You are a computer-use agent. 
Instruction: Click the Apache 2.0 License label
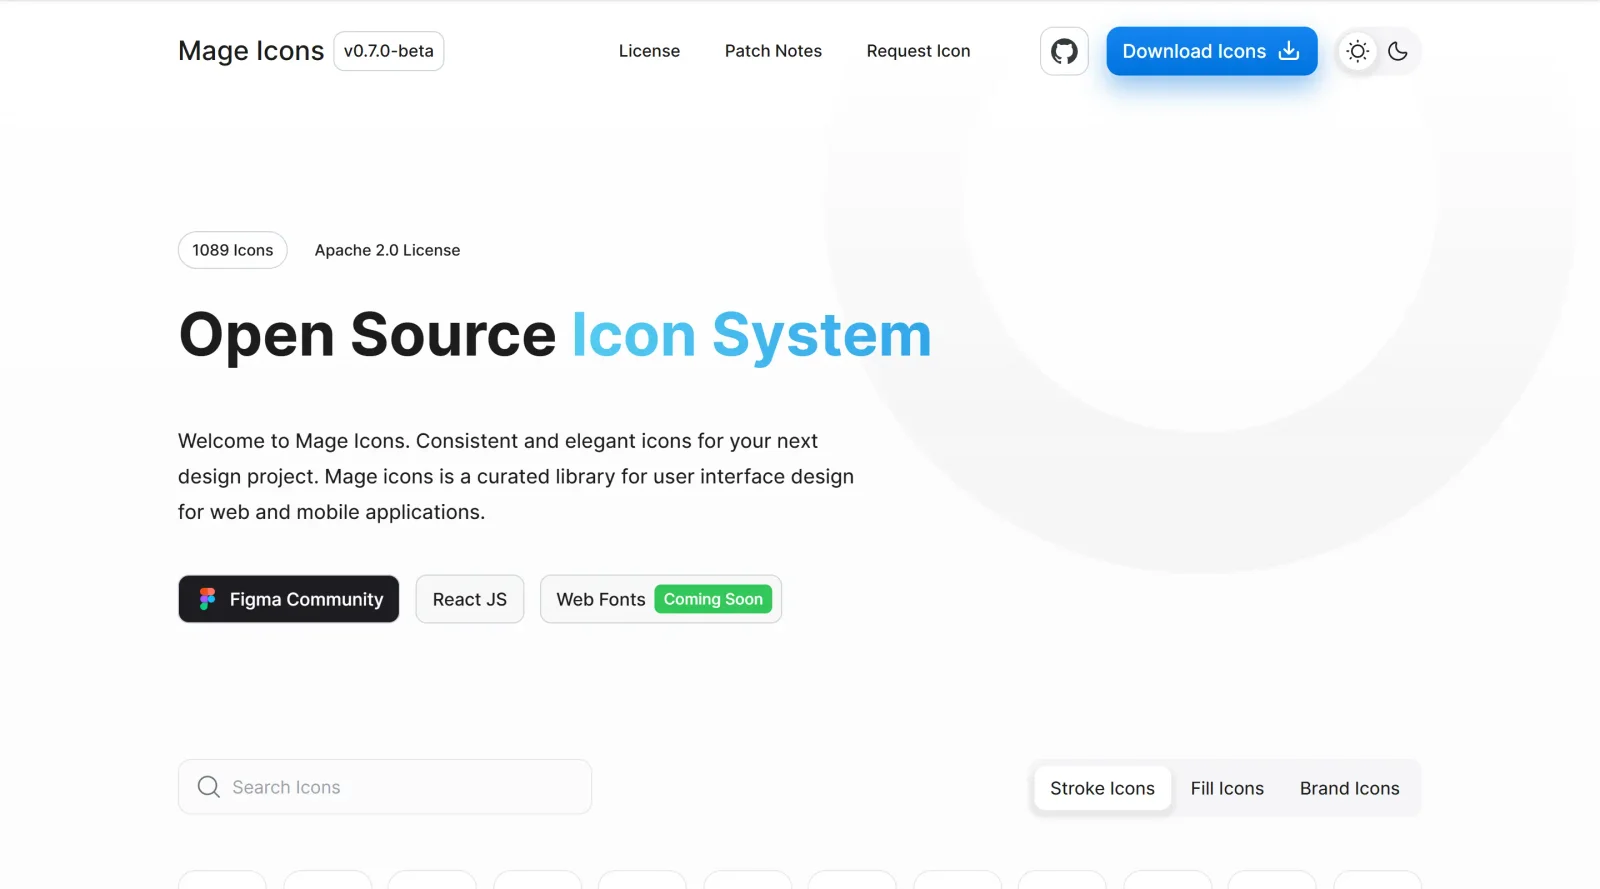pyautogui.click(x=388, y=250)
